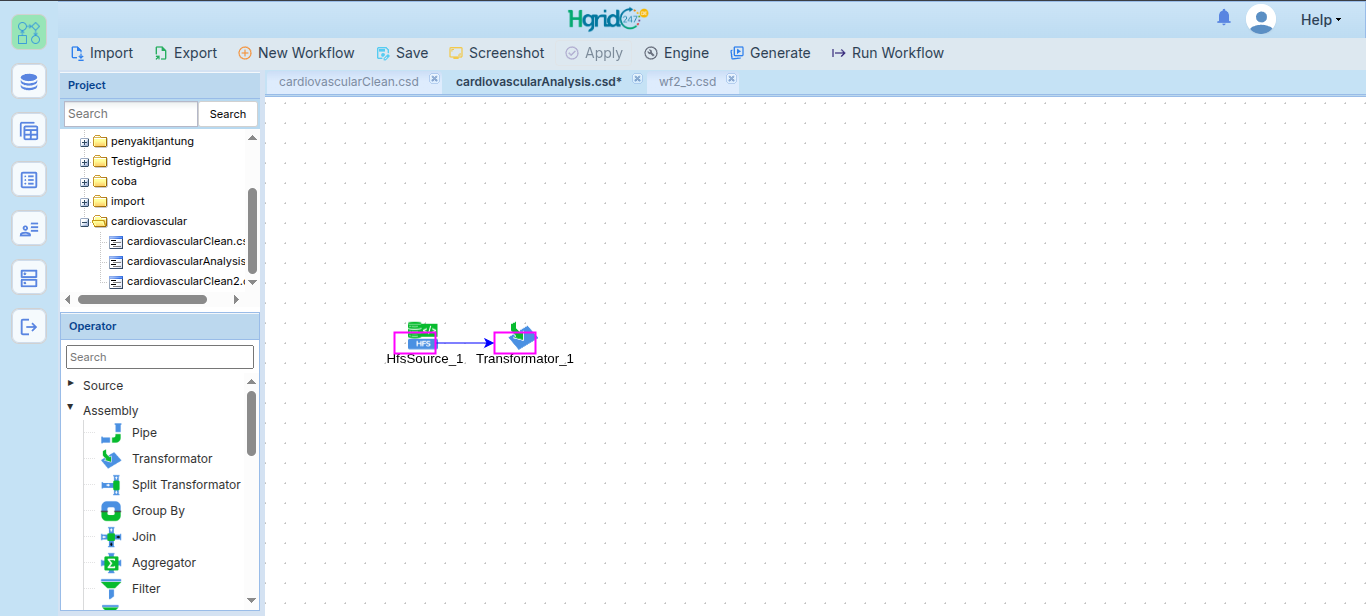Open the list view sidebar icon
Viewport: 1366px width, 616px height.
29,179
